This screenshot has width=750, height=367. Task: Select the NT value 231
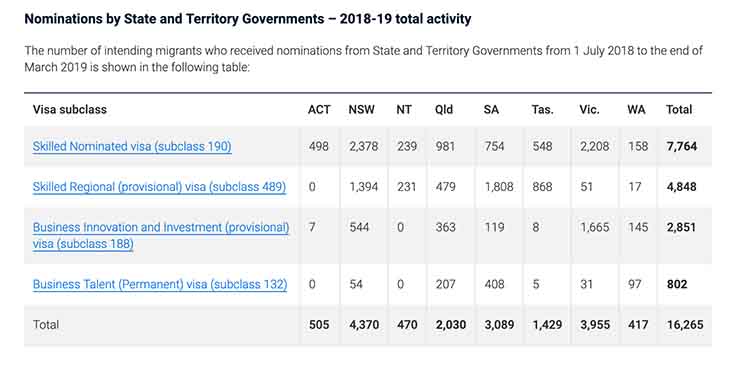[406, 187]
